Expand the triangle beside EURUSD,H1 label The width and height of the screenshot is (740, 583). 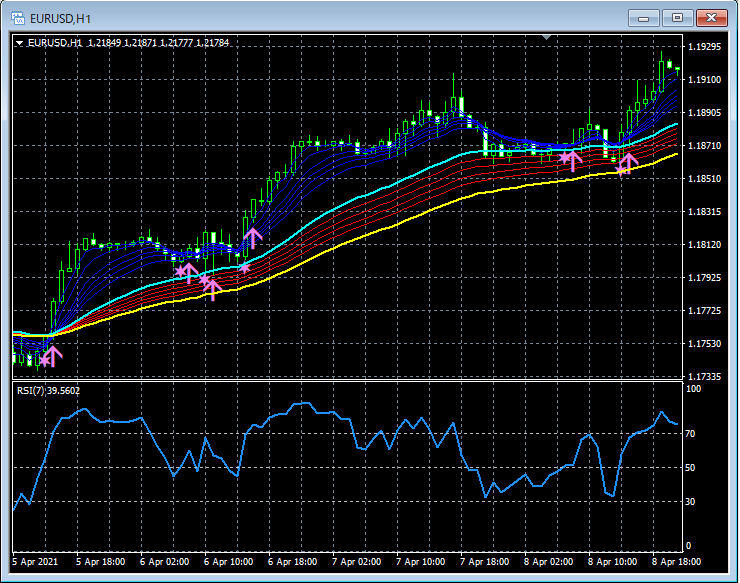tap(19, 43)
